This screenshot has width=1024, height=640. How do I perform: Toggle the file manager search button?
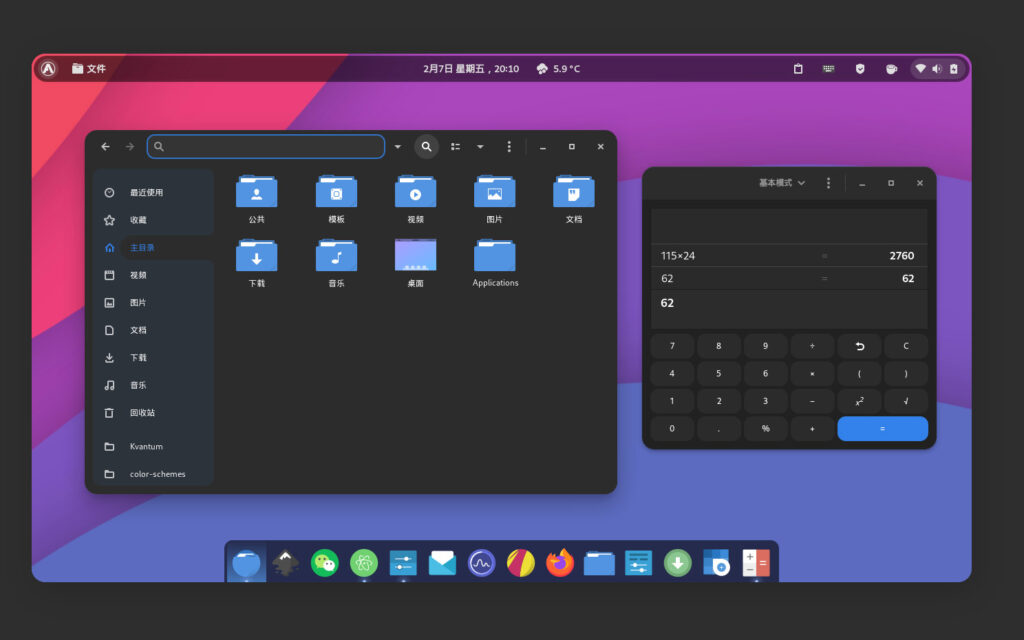point(426,147)
